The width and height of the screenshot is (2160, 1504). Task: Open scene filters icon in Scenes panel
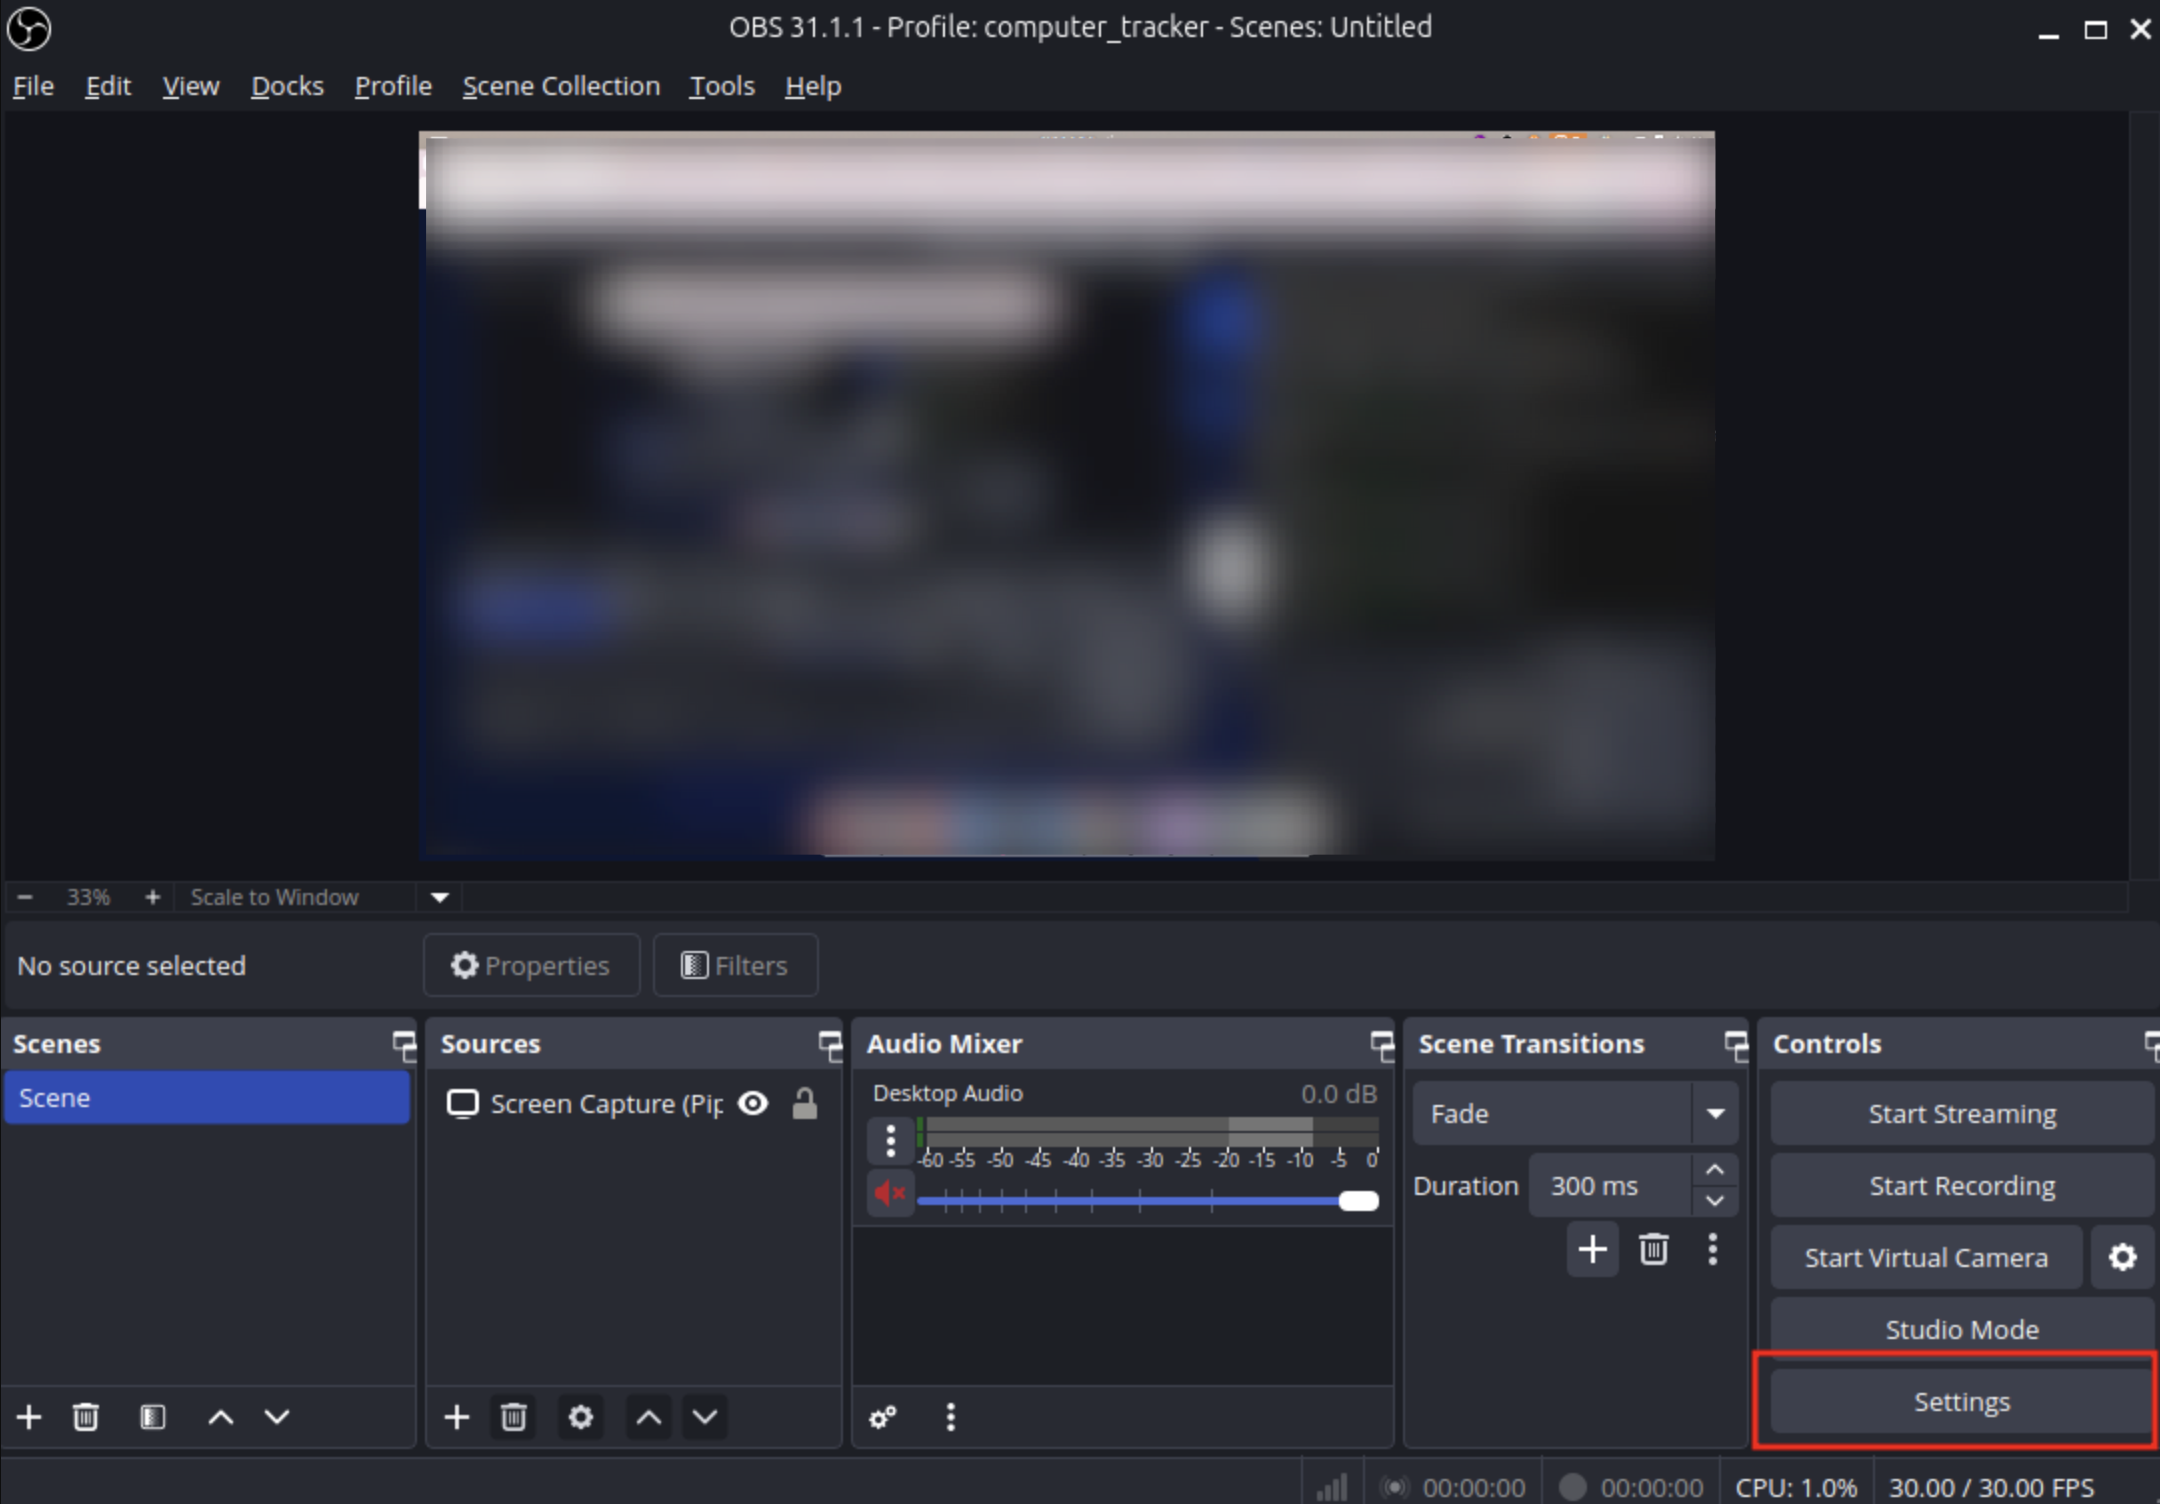click(x=152, y=1417)
